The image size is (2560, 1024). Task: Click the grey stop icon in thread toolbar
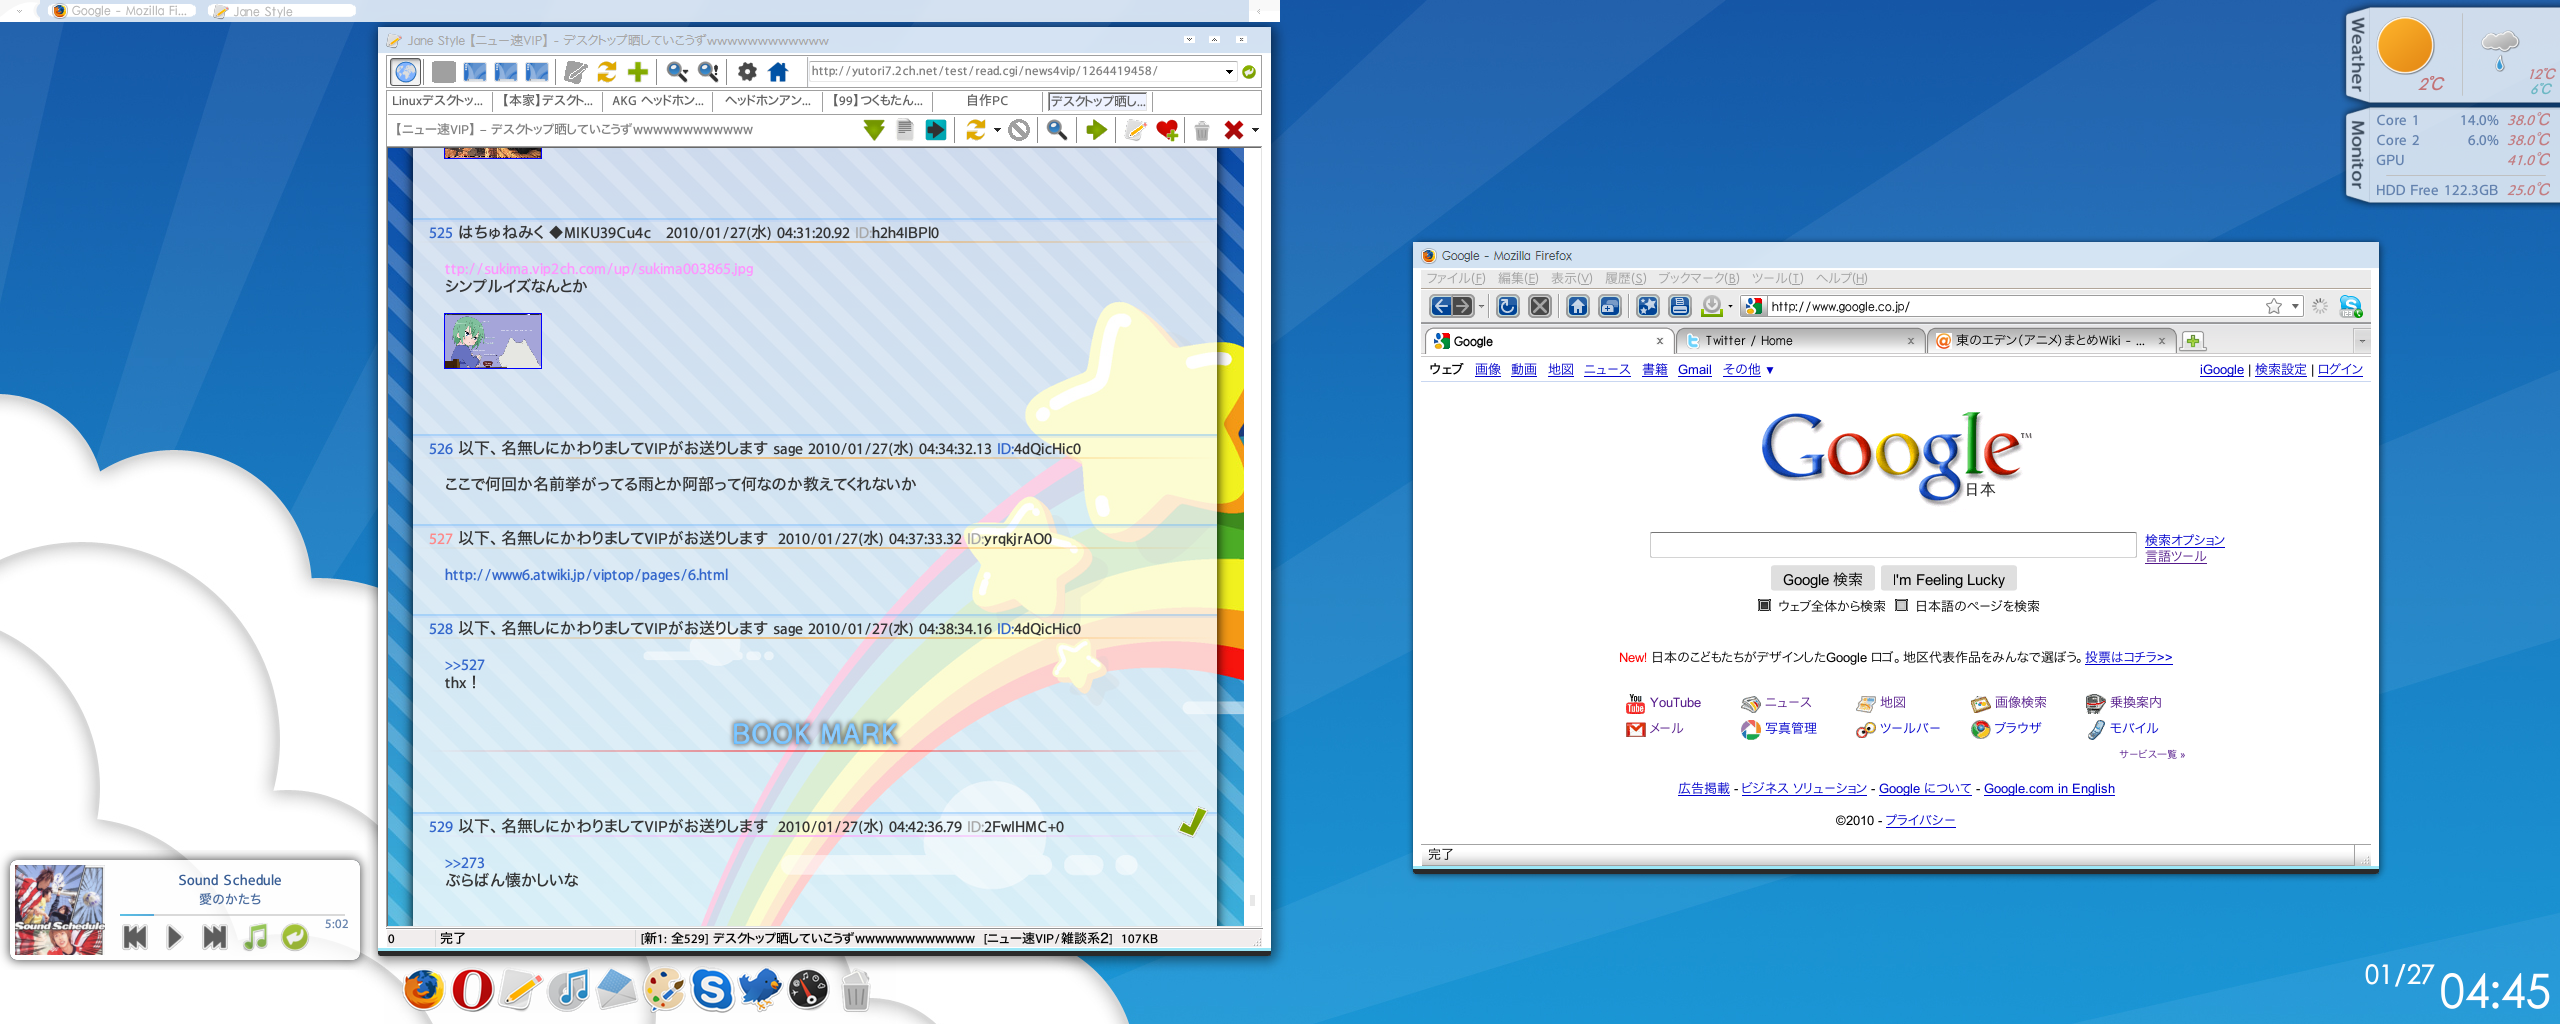1019,130
